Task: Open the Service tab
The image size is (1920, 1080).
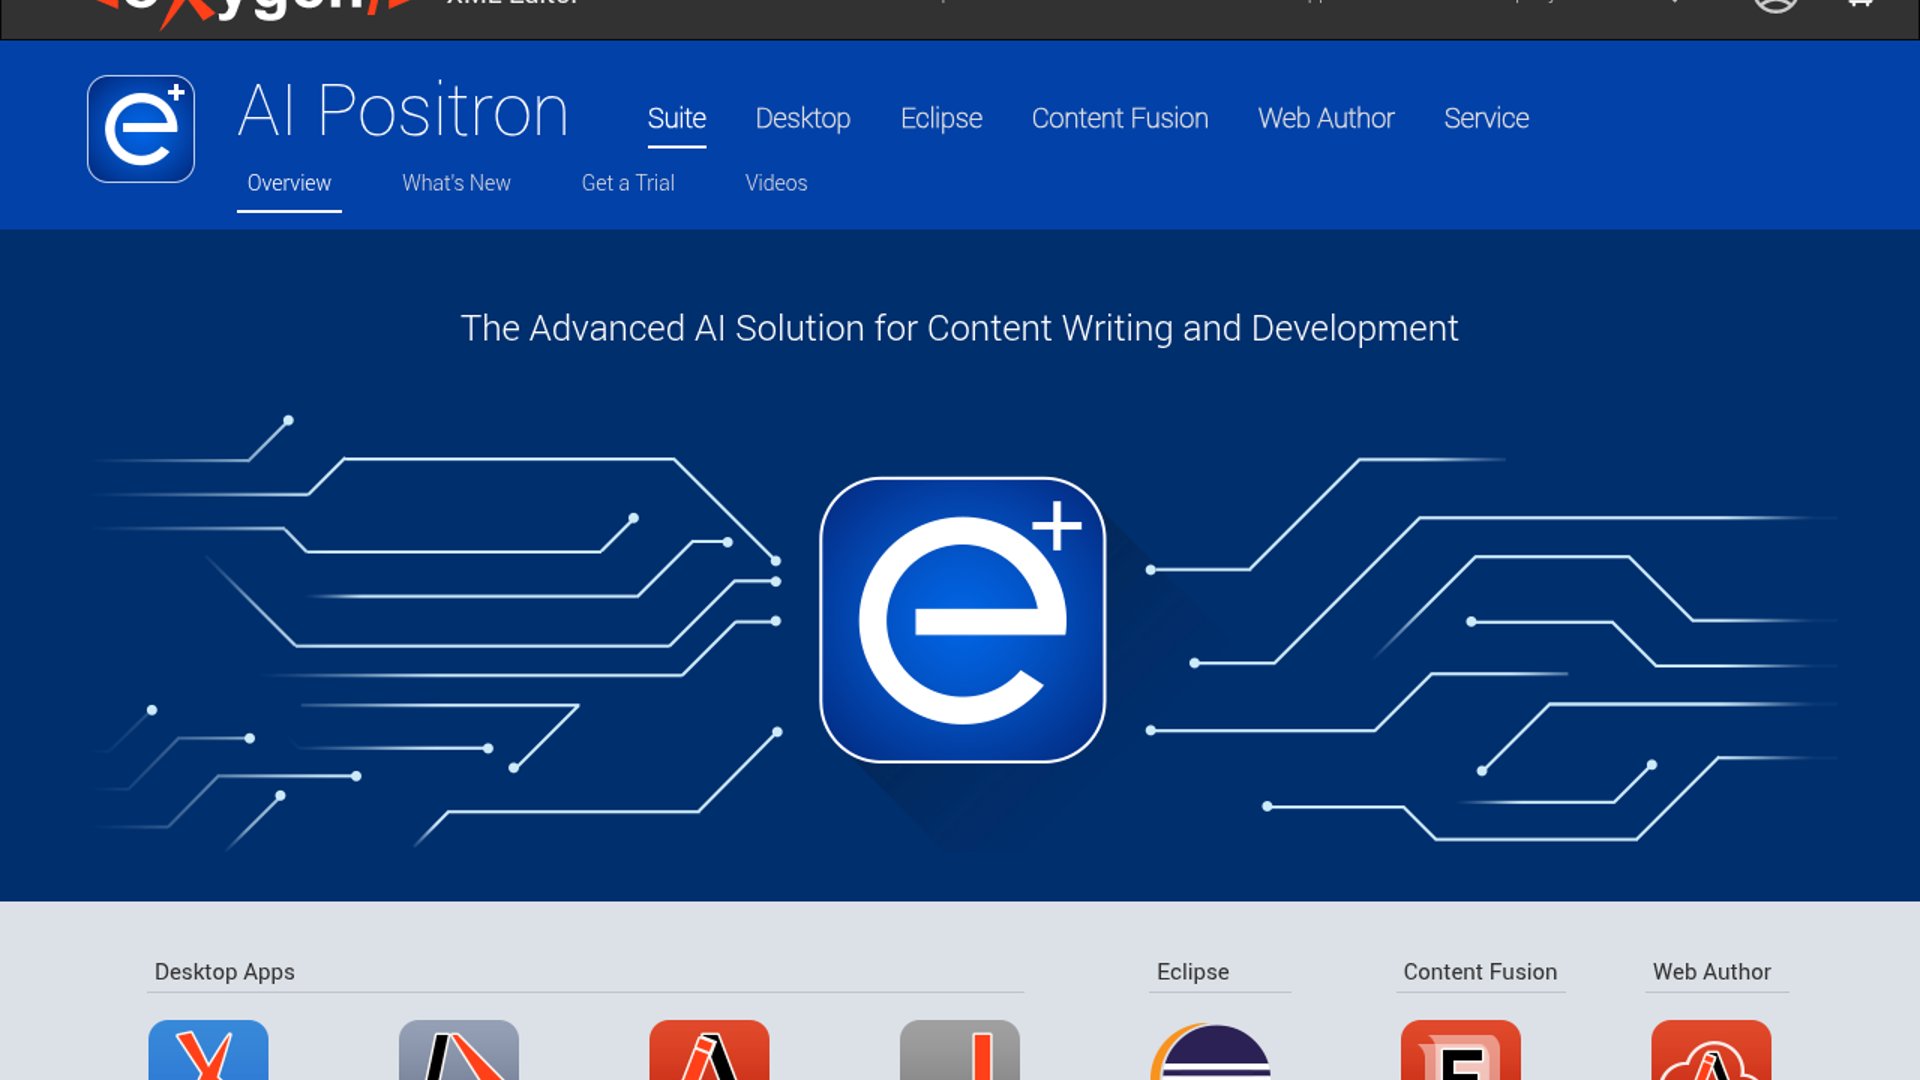Action: [1486, 118]
